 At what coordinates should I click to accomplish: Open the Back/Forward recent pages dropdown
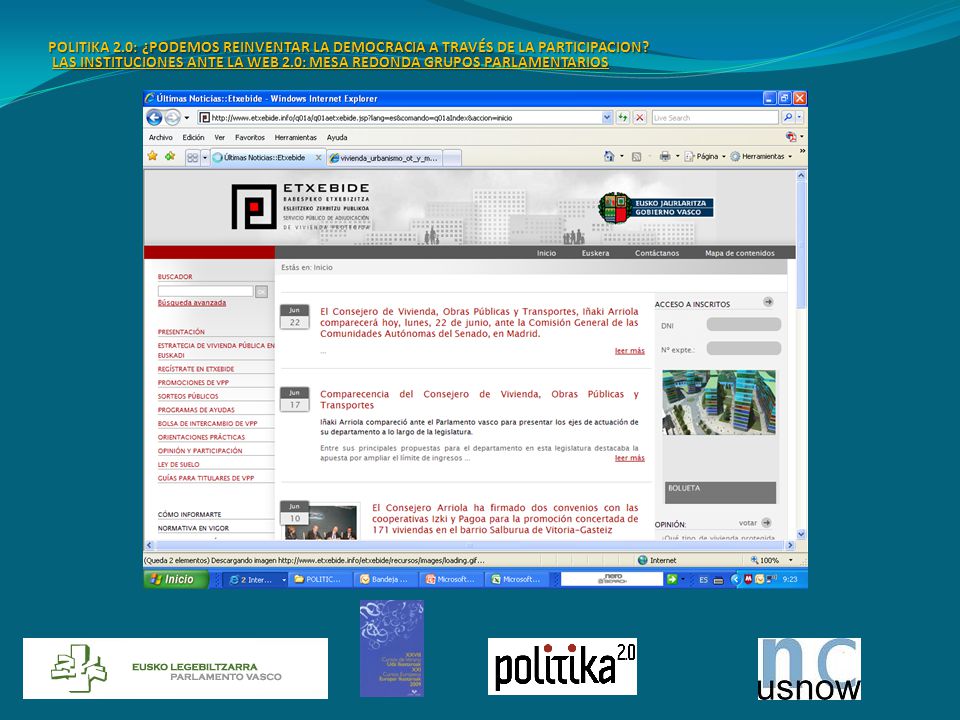187,118
